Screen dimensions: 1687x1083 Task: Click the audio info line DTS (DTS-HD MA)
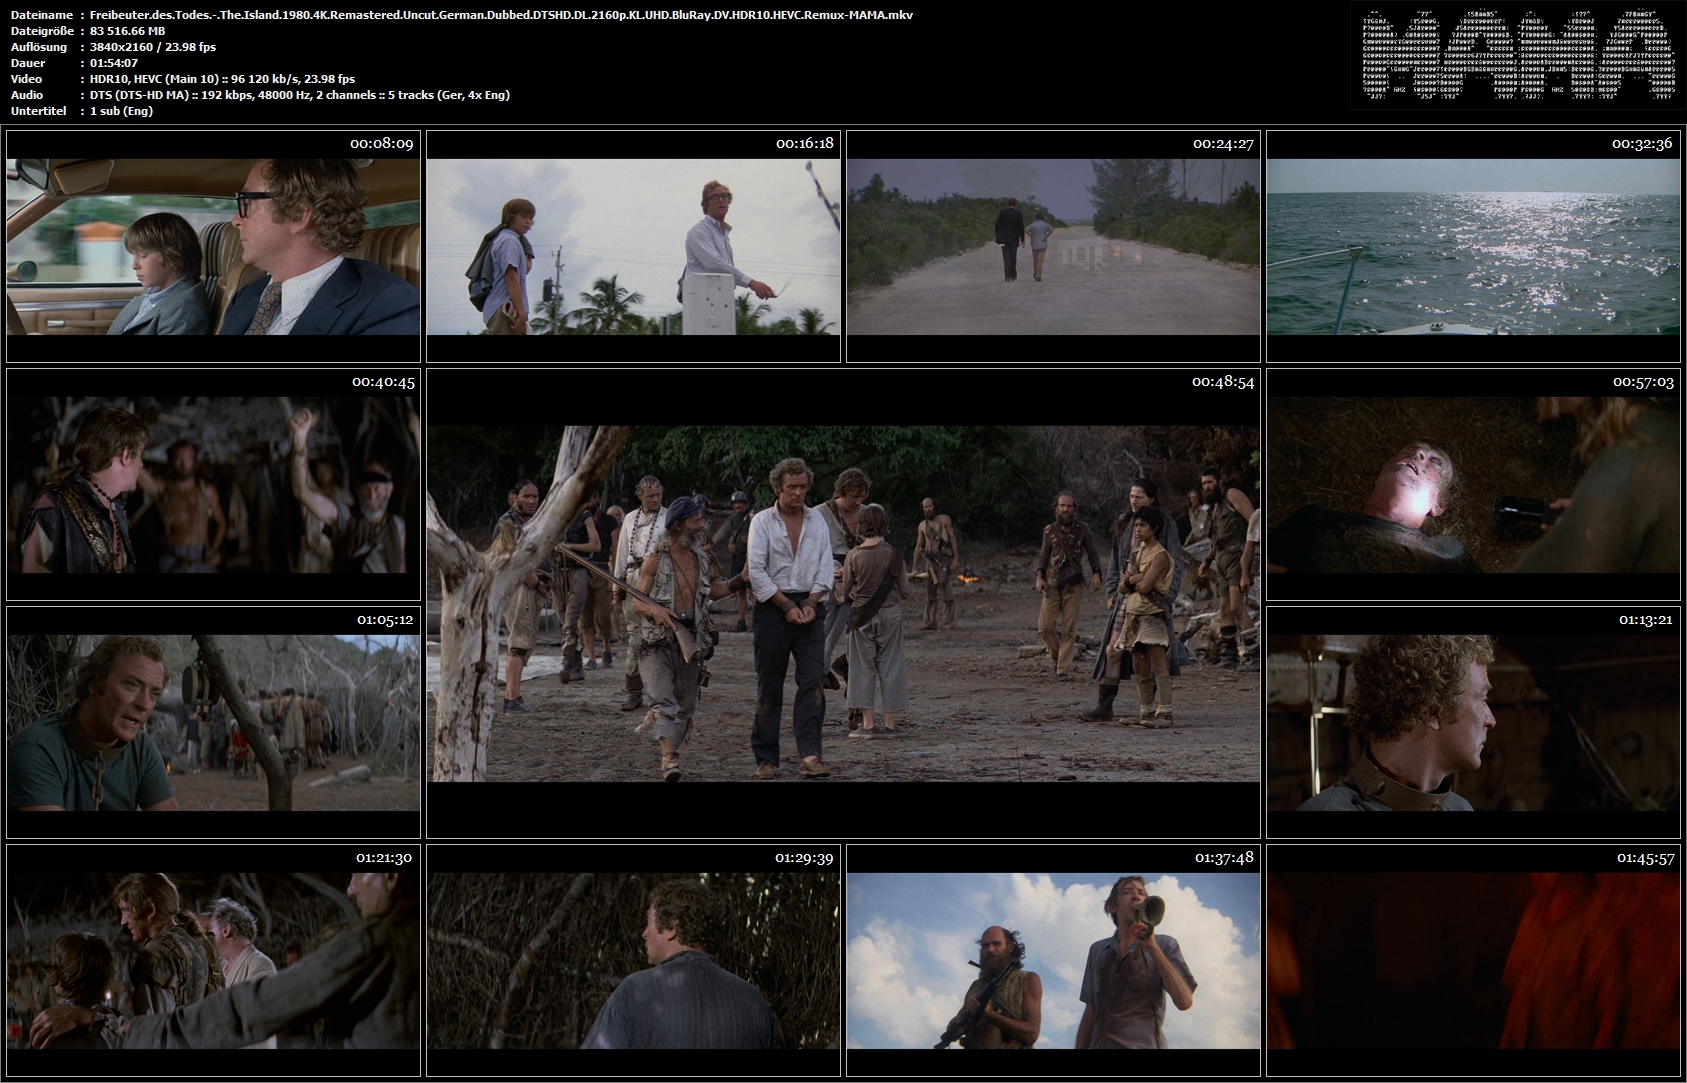[300, 95]
